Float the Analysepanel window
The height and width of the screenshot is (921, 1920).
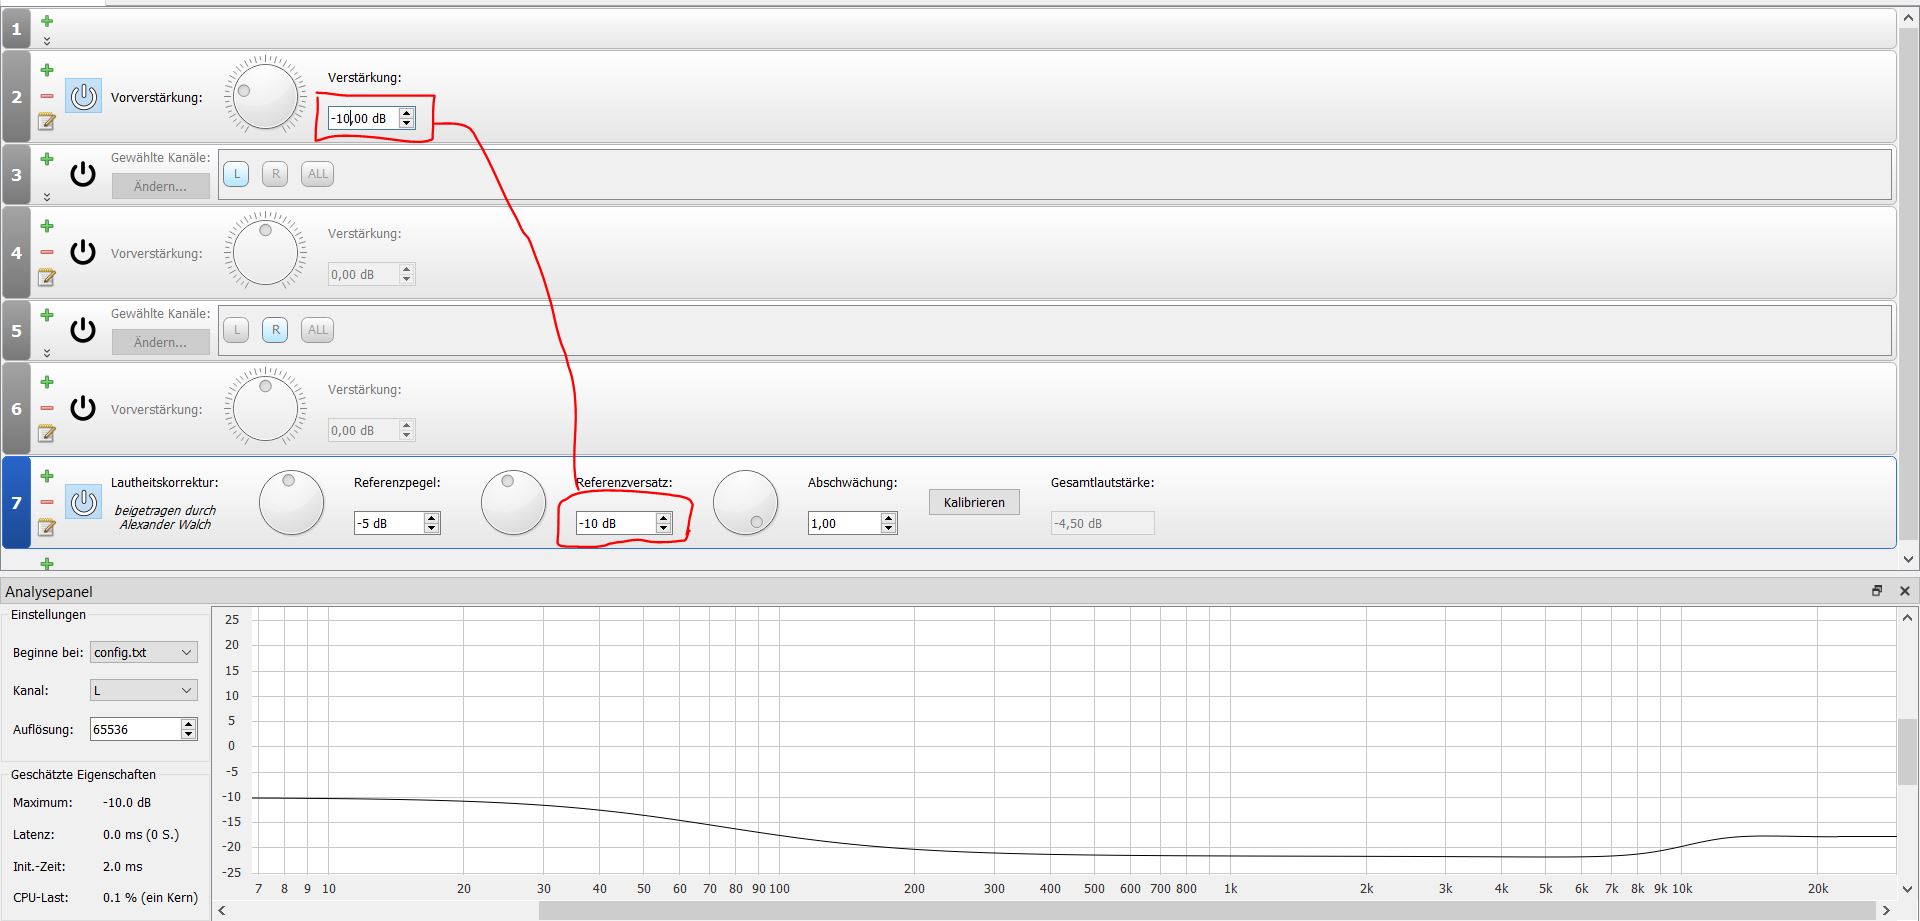click(1877, 591)
